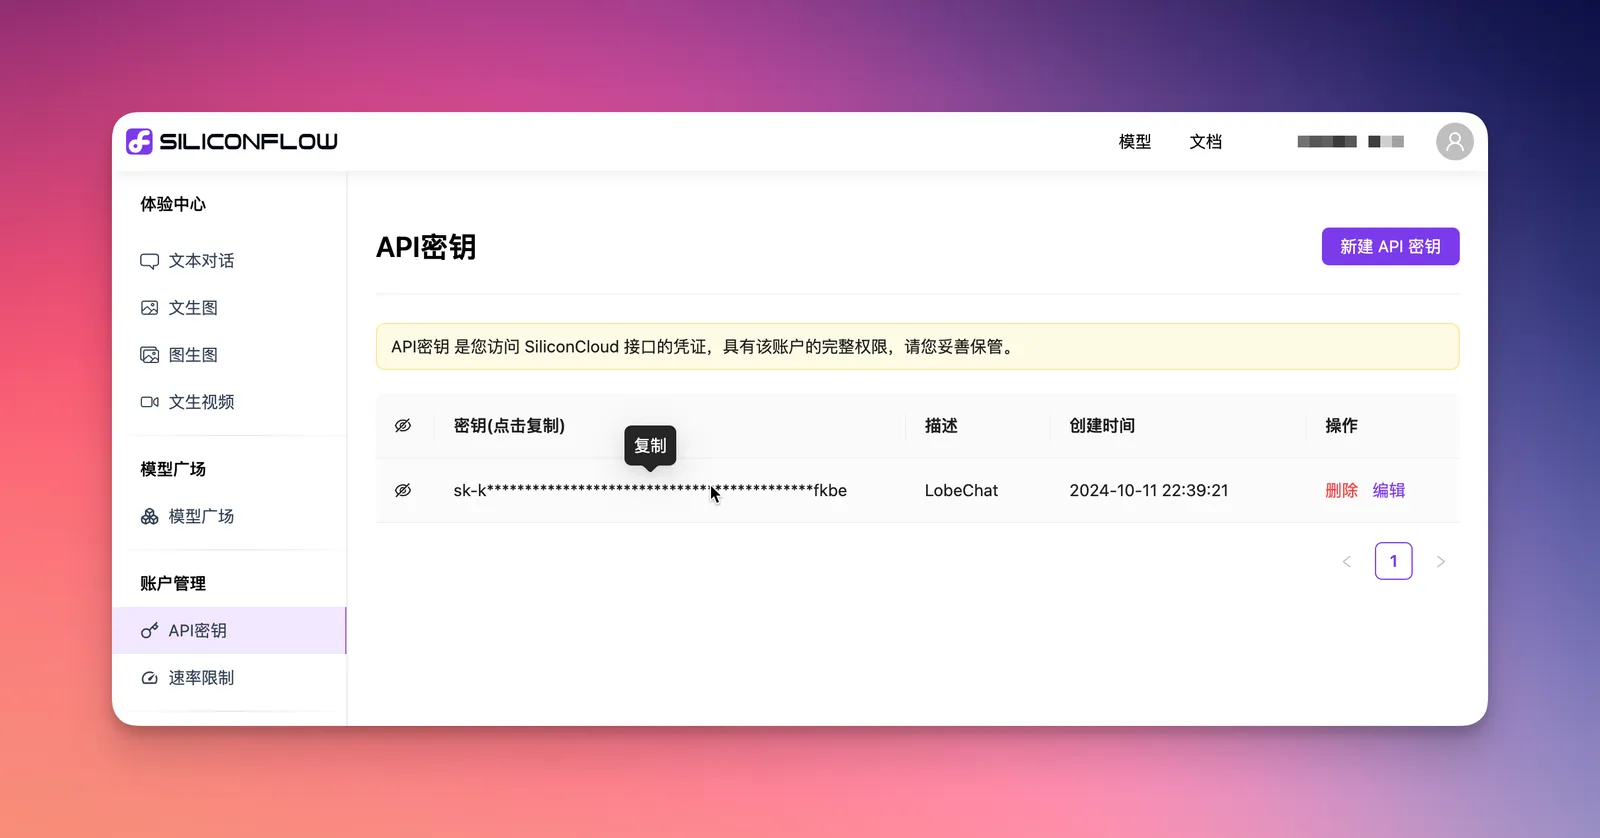Select the 文生图 image icon
Screen dimensions: 1600x838
(149, 308)
